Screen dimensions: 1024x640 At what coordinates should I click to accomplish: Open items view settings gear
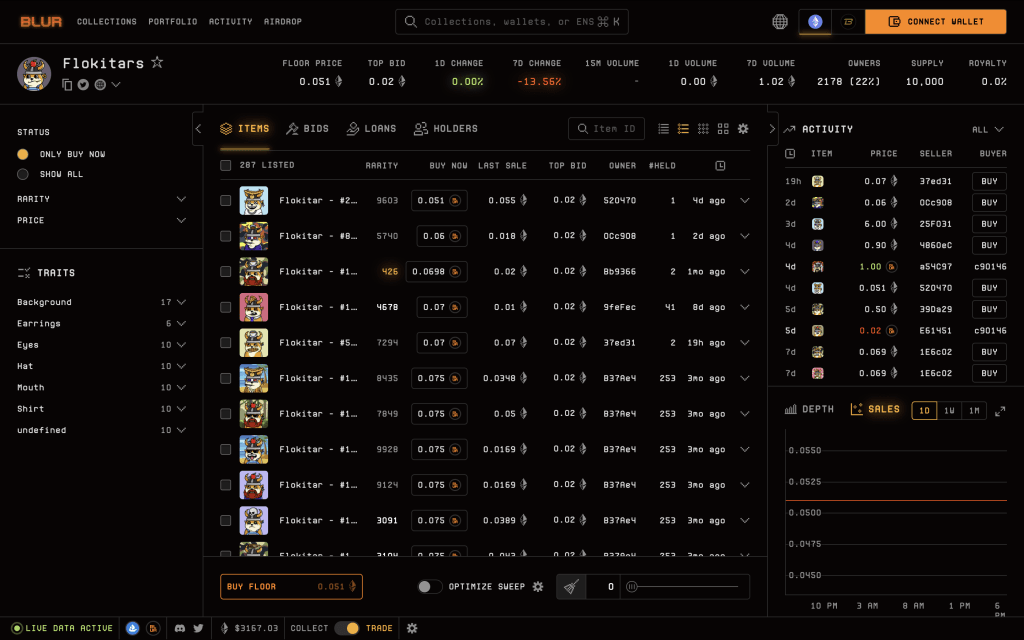[x=743, y=129]
